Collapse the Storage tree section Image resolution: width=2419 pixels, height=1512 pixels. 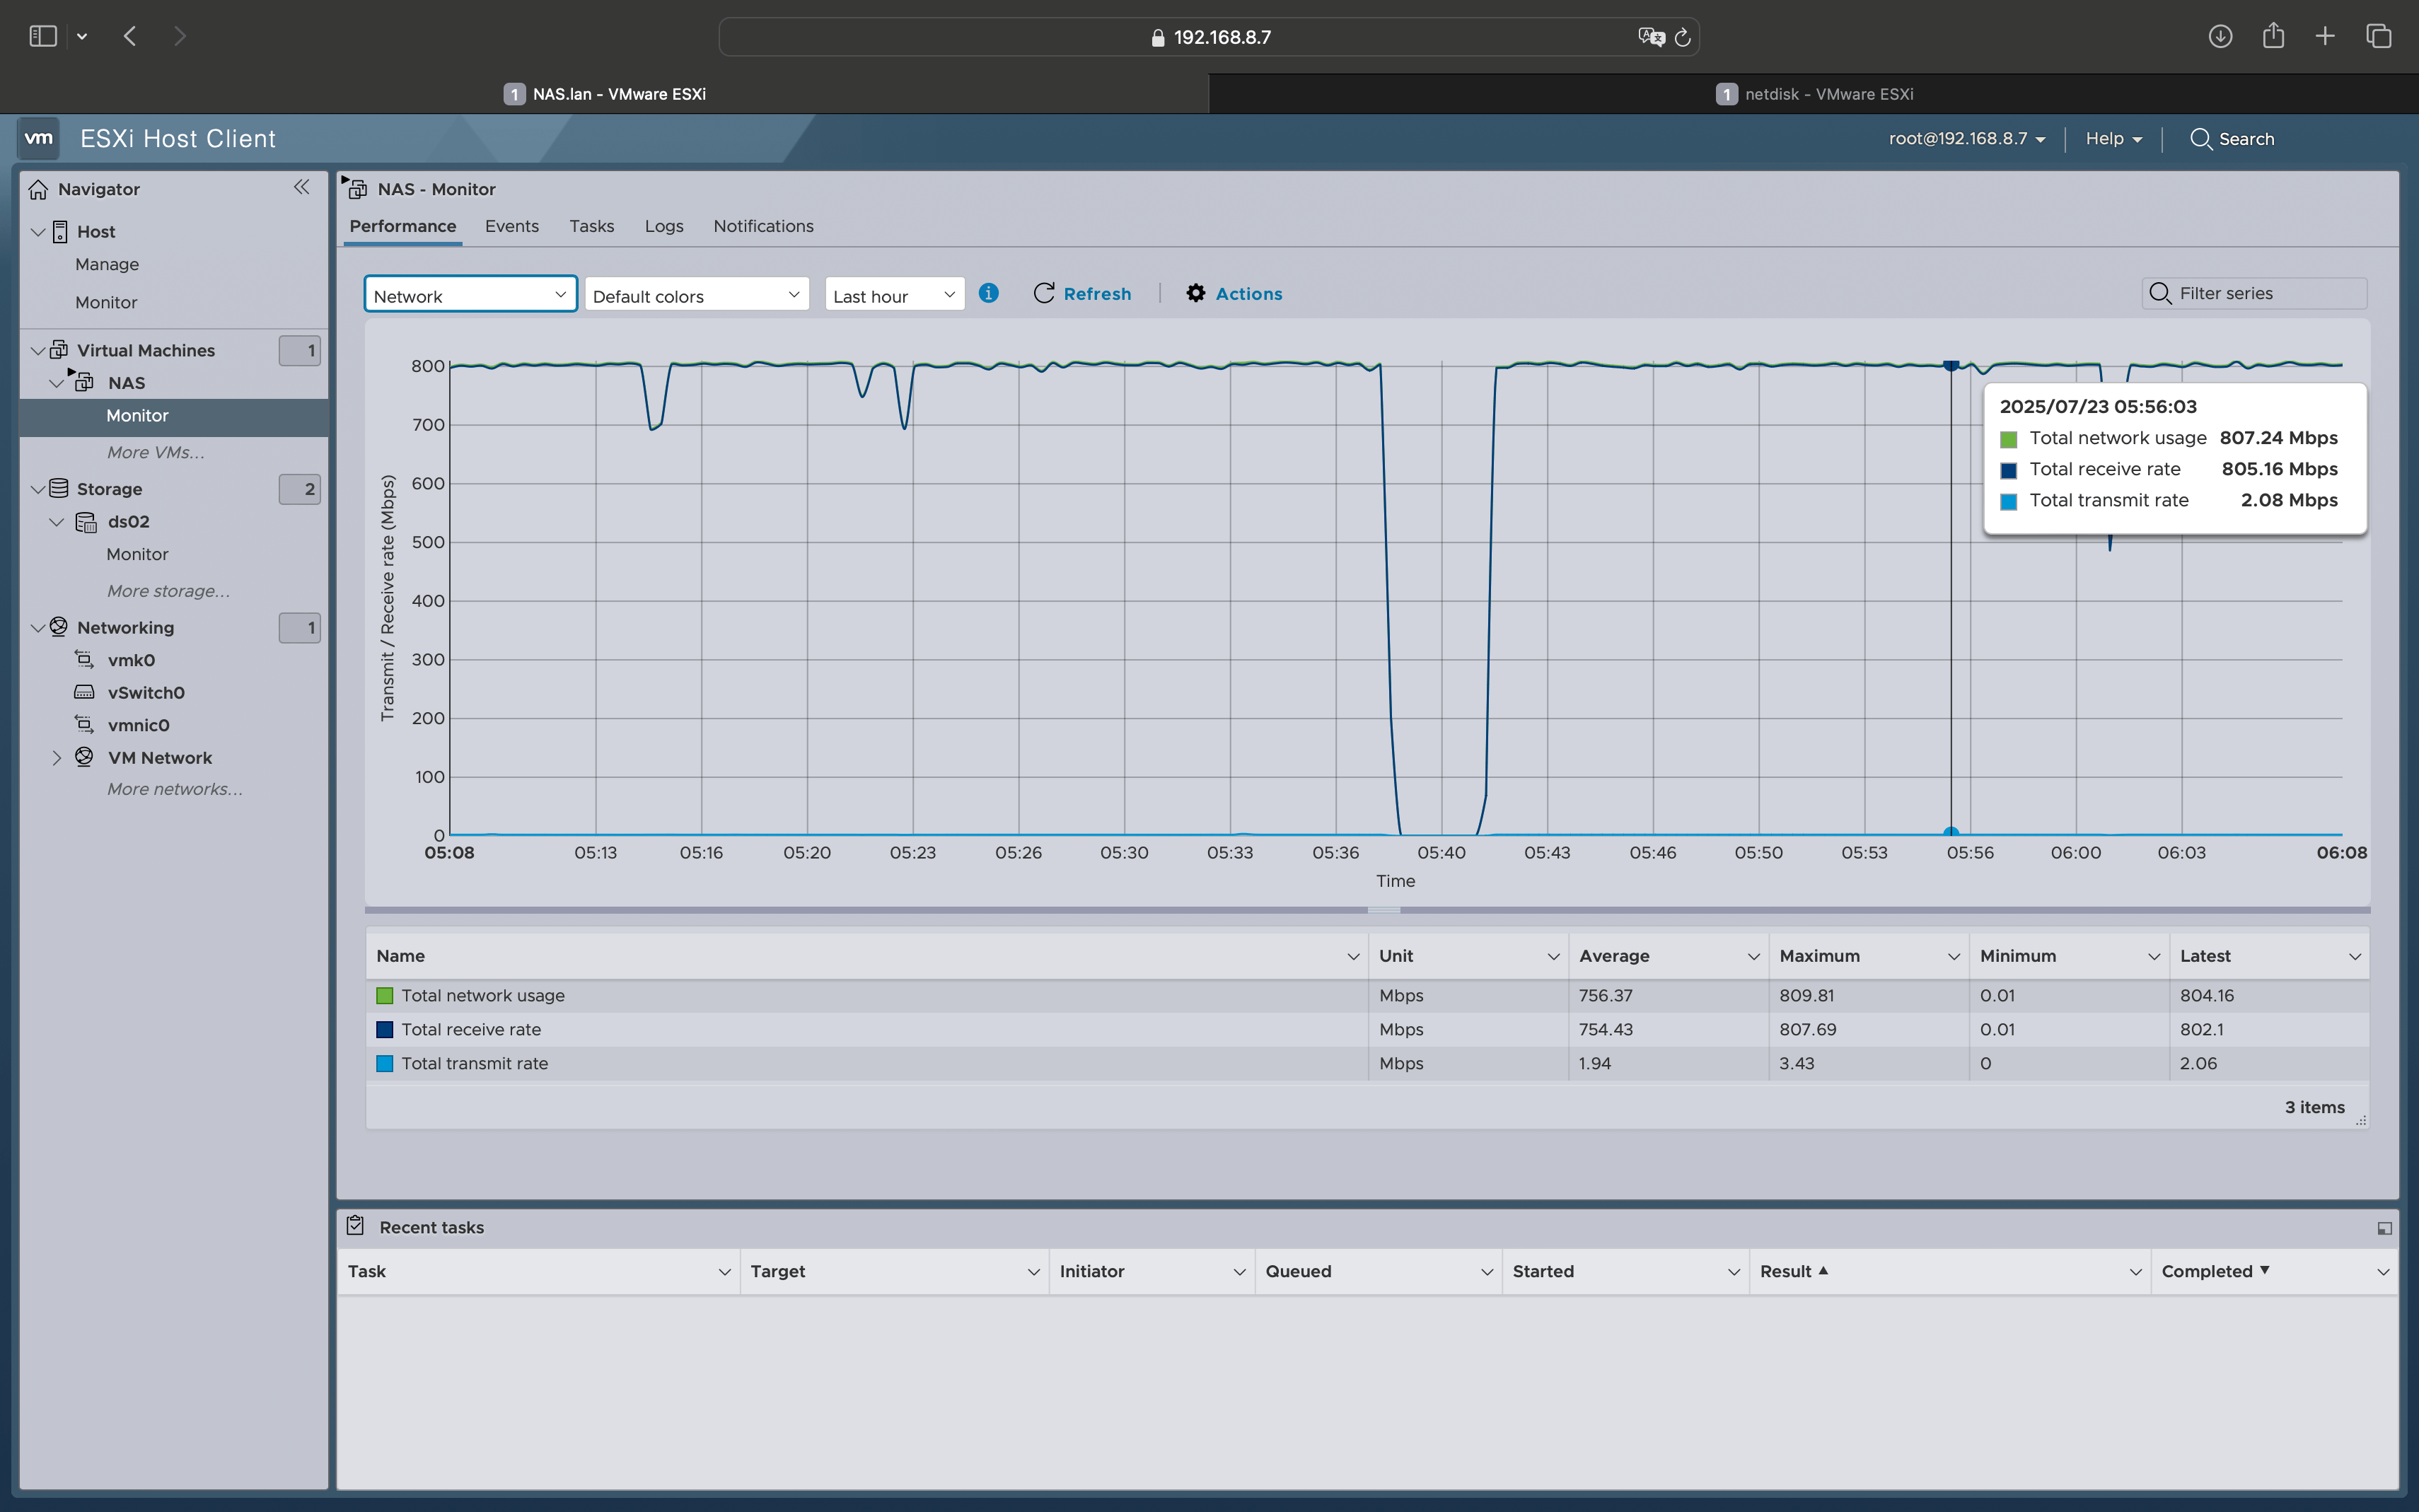(38, 489)
